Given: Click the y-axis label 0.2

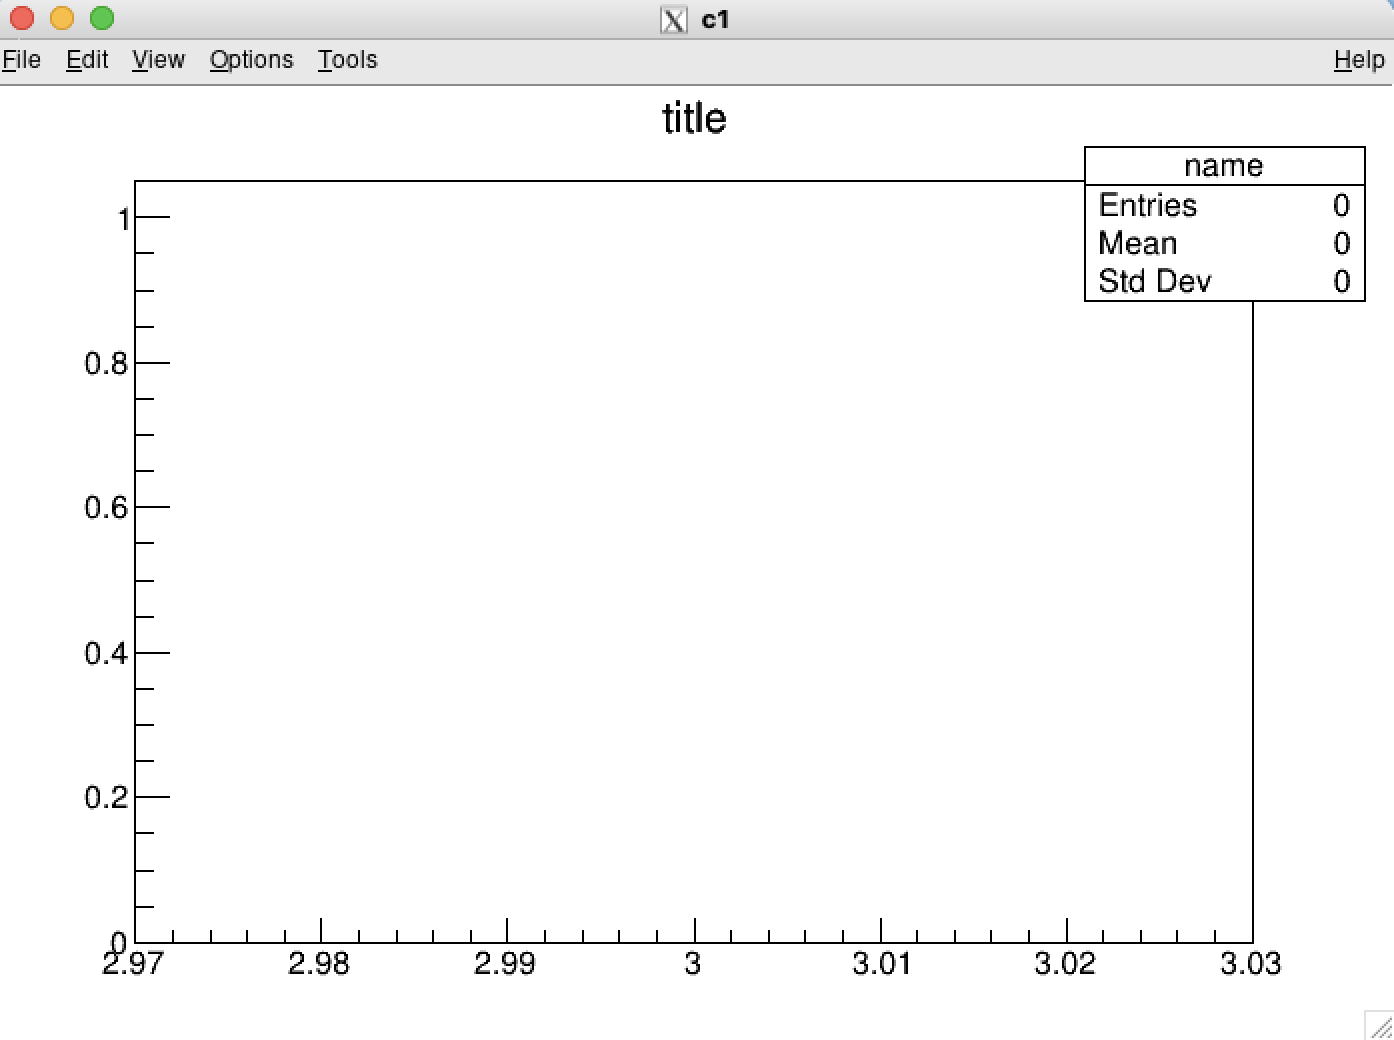Looking at the screenshot, I should (106, 798).
